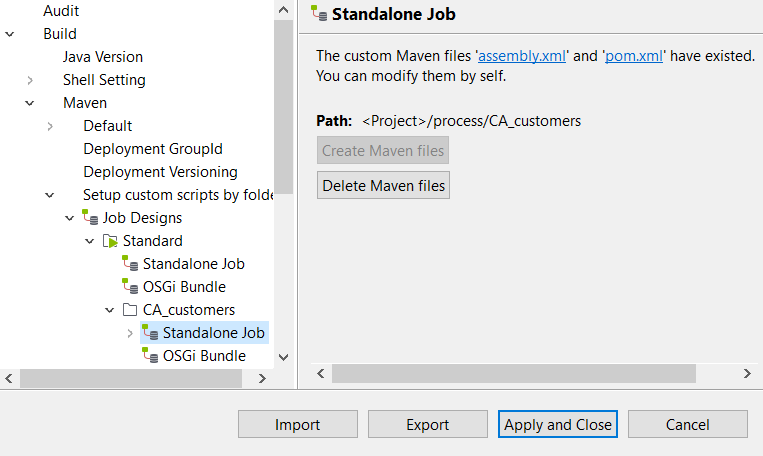Select Java Version preference item

pyautogui.click(x=102, y=57)
